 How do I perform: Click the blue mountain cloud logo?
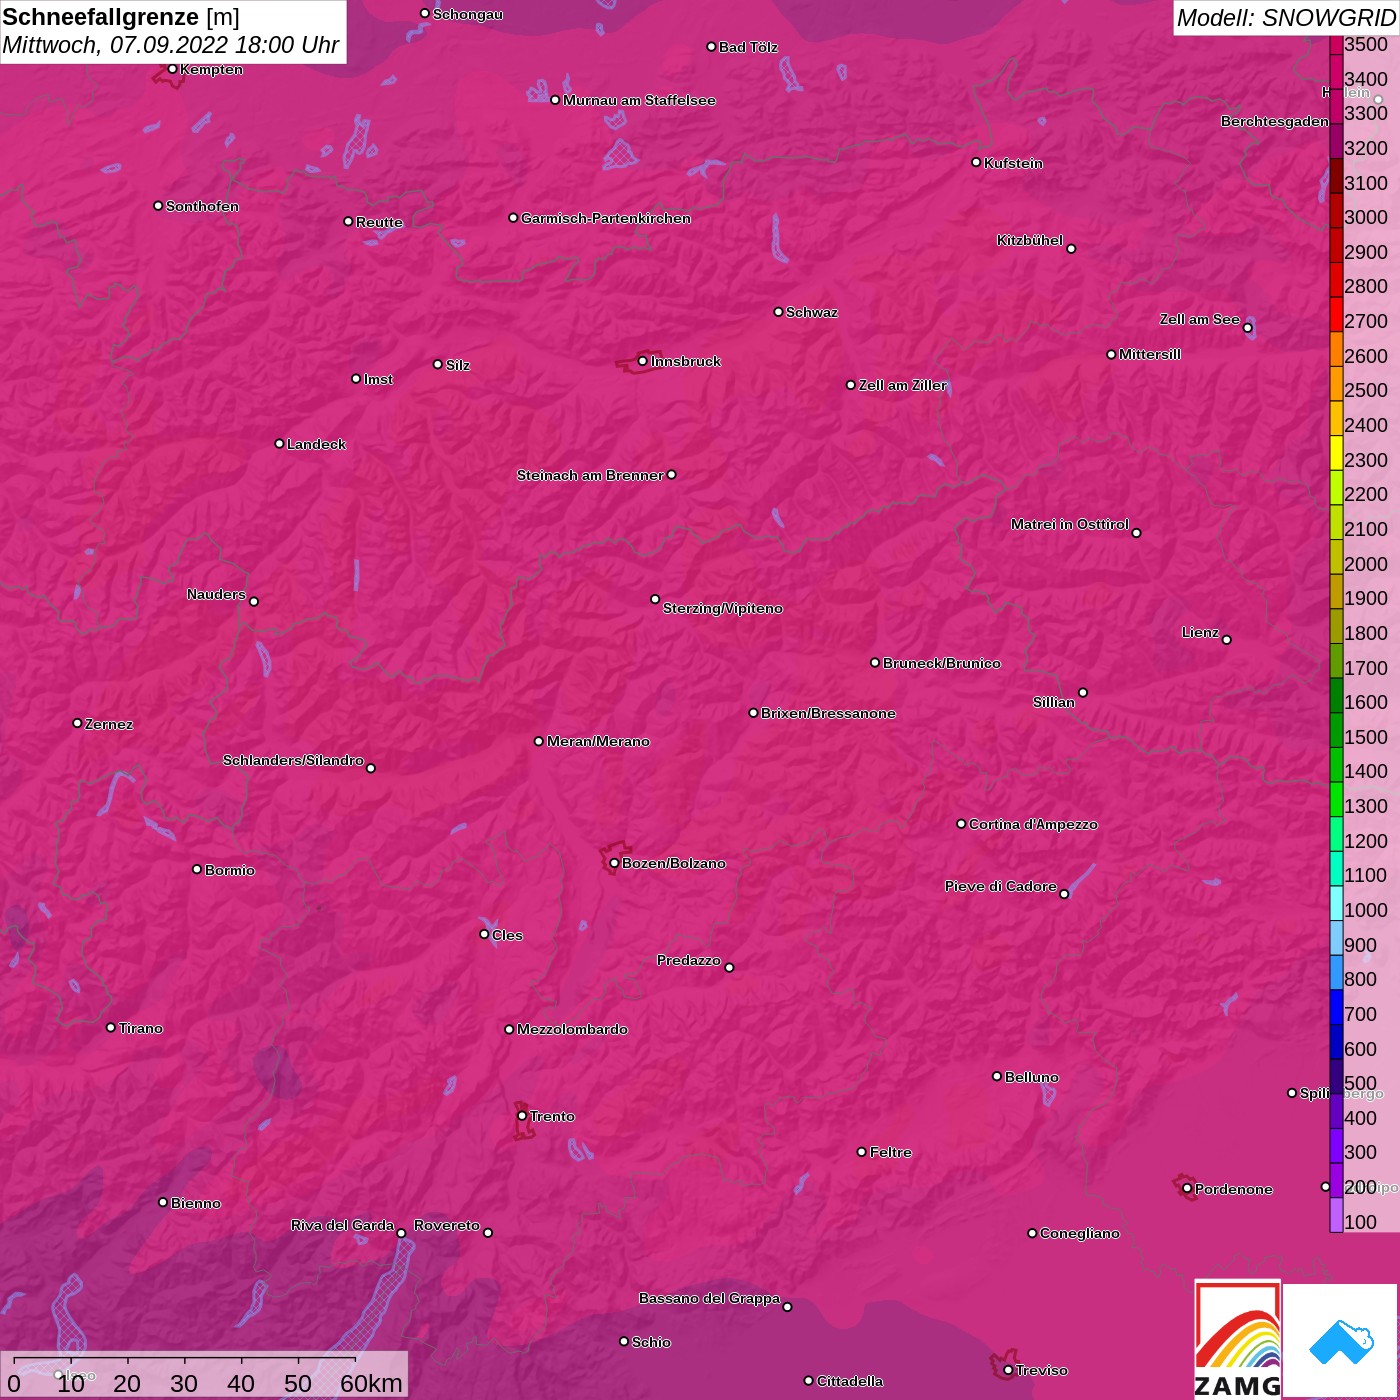tap(1340, 1340)
